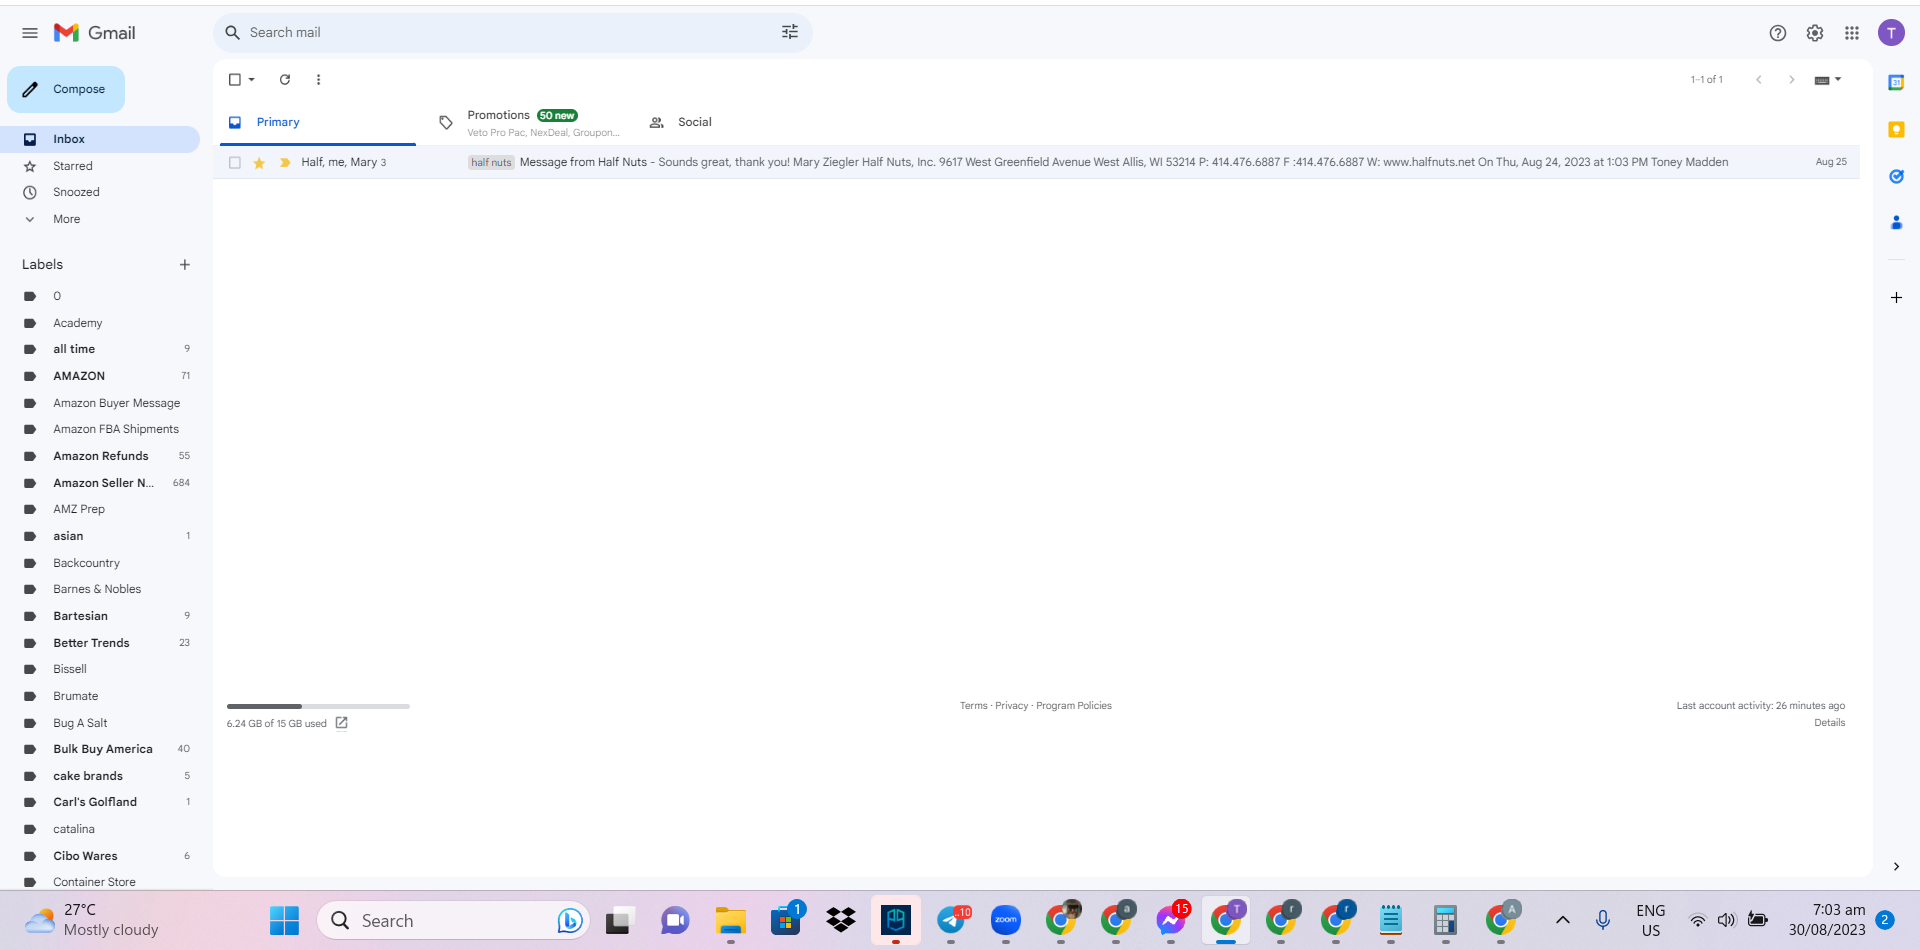This screenshot has width=1920, height=950.
Task: Open the More options three-dot menu
Action: (x=318, y=79)
